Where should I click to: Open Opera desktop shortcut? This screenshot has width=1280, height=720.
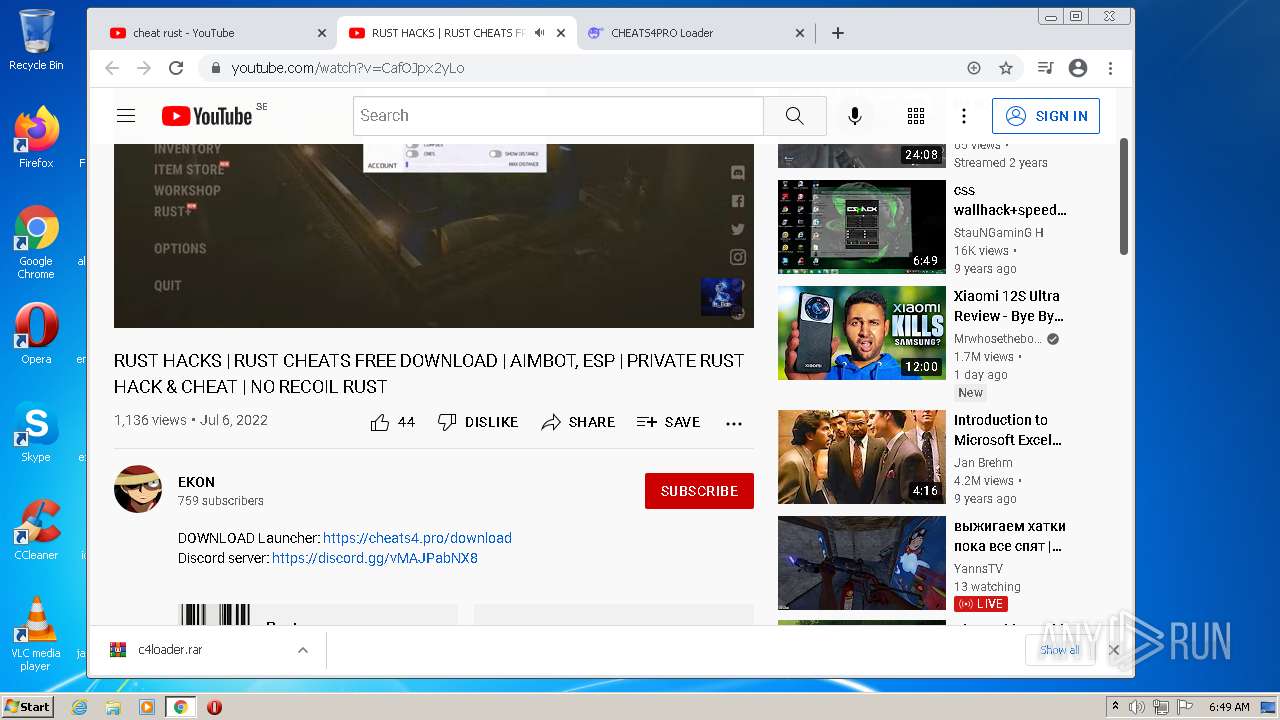tap(36, 334)
